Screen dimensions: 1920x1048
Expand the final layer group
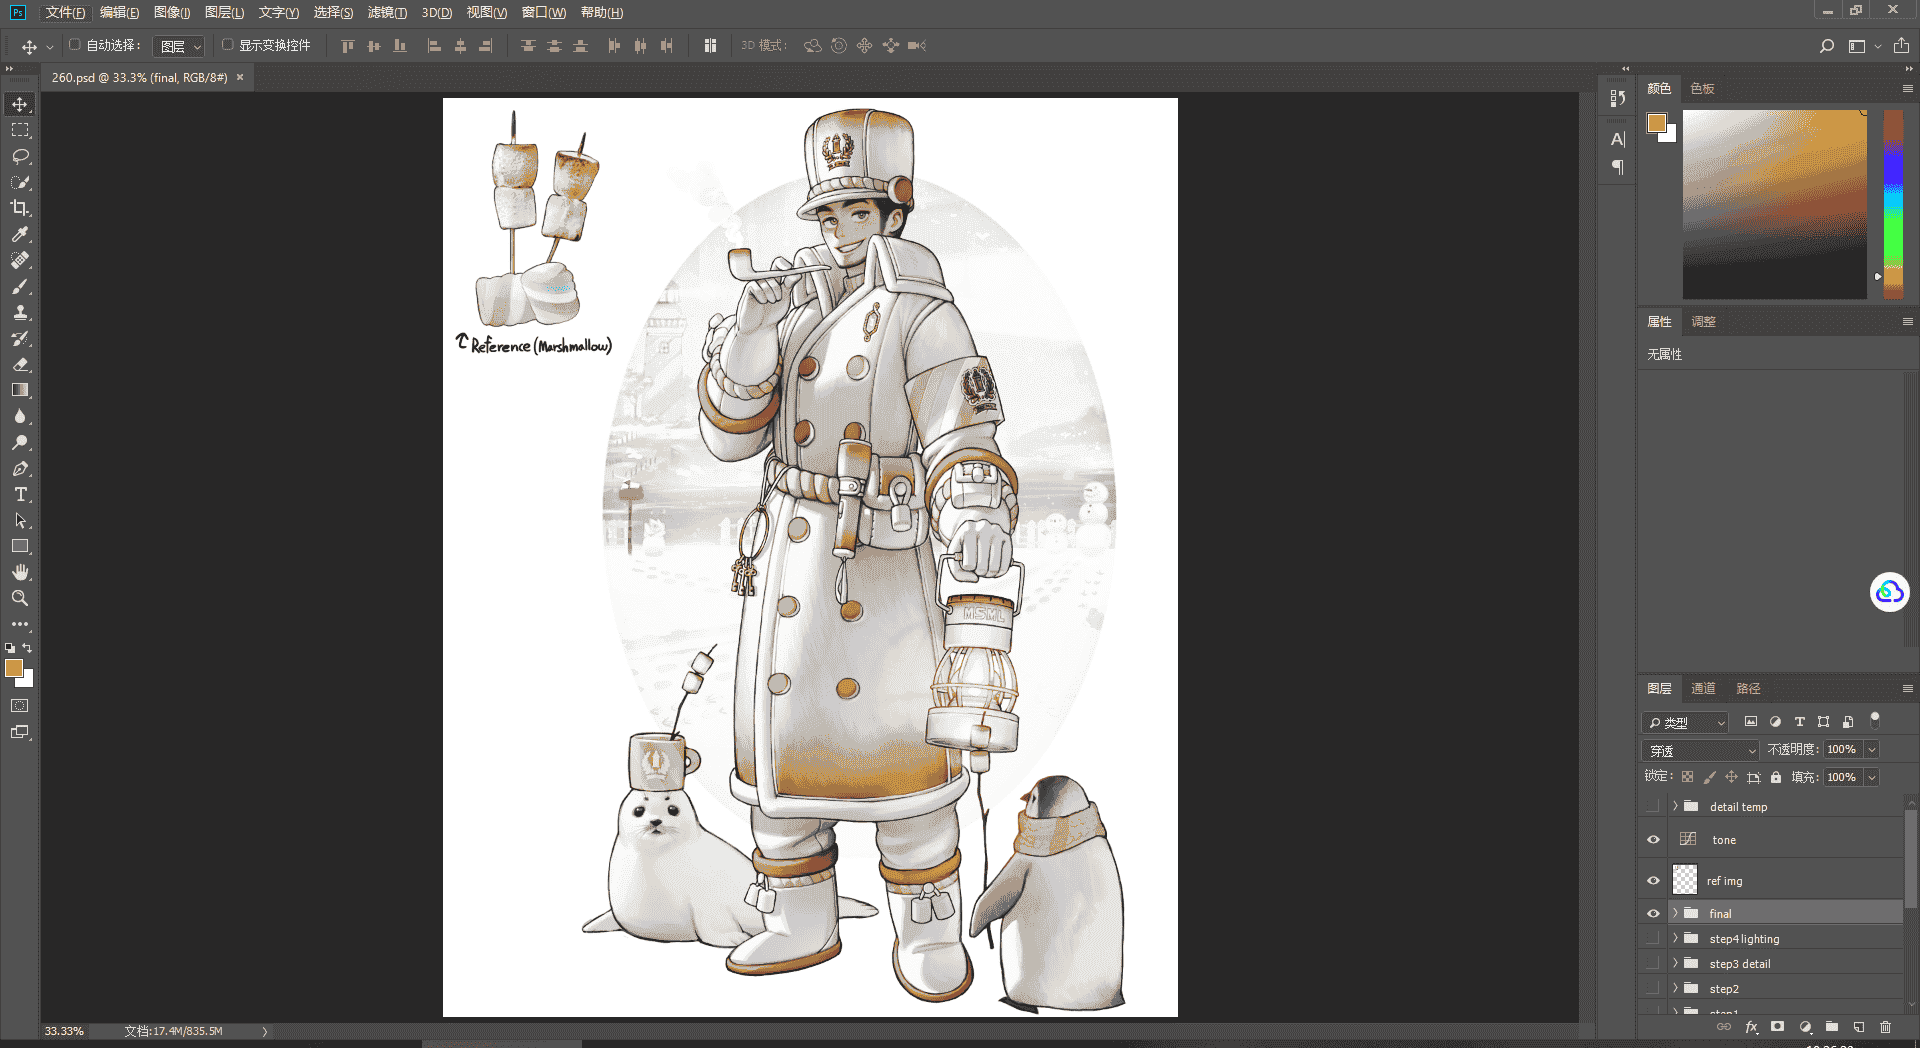[1675, 913]
